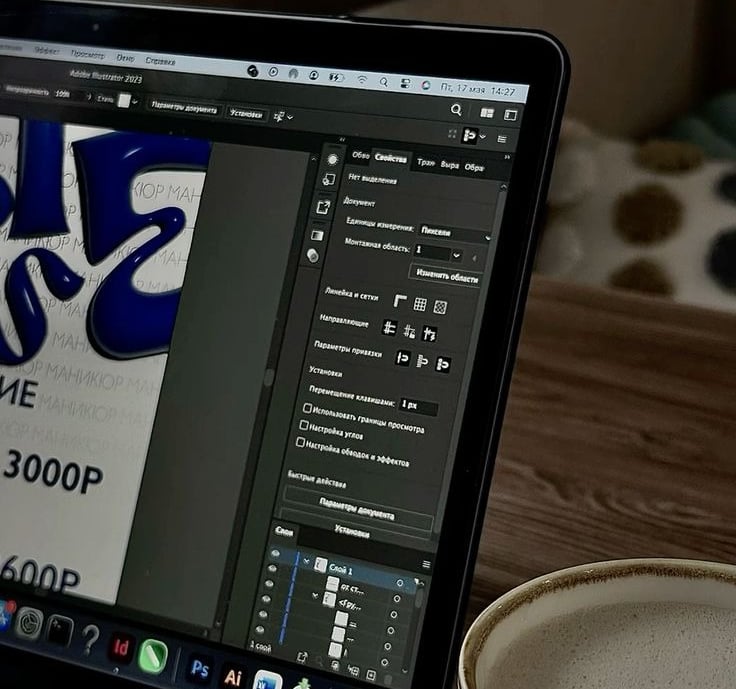
Task: Switch to the Свойства tab
Action: [391, 159]
